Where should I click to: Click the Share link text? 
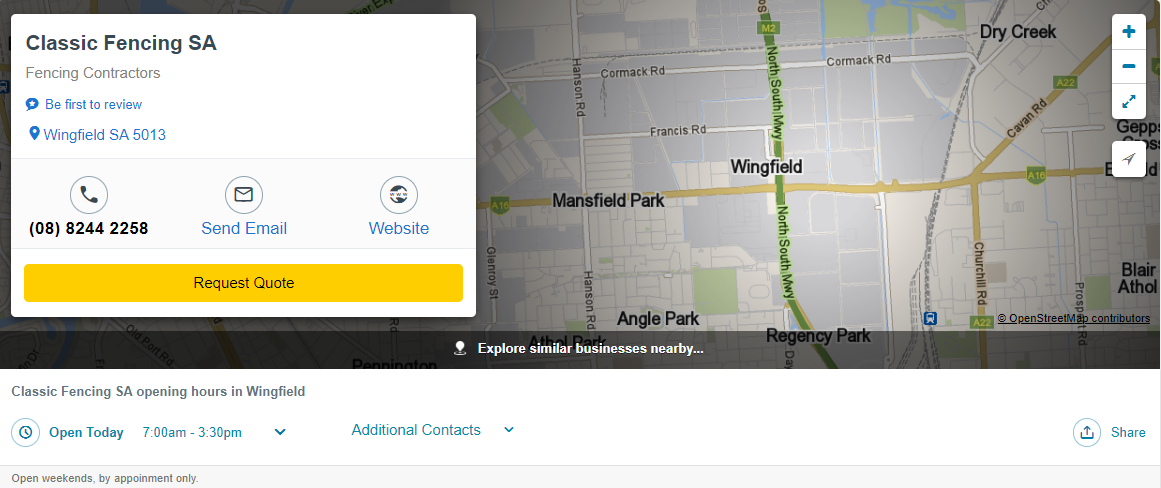pos(1128,432)
